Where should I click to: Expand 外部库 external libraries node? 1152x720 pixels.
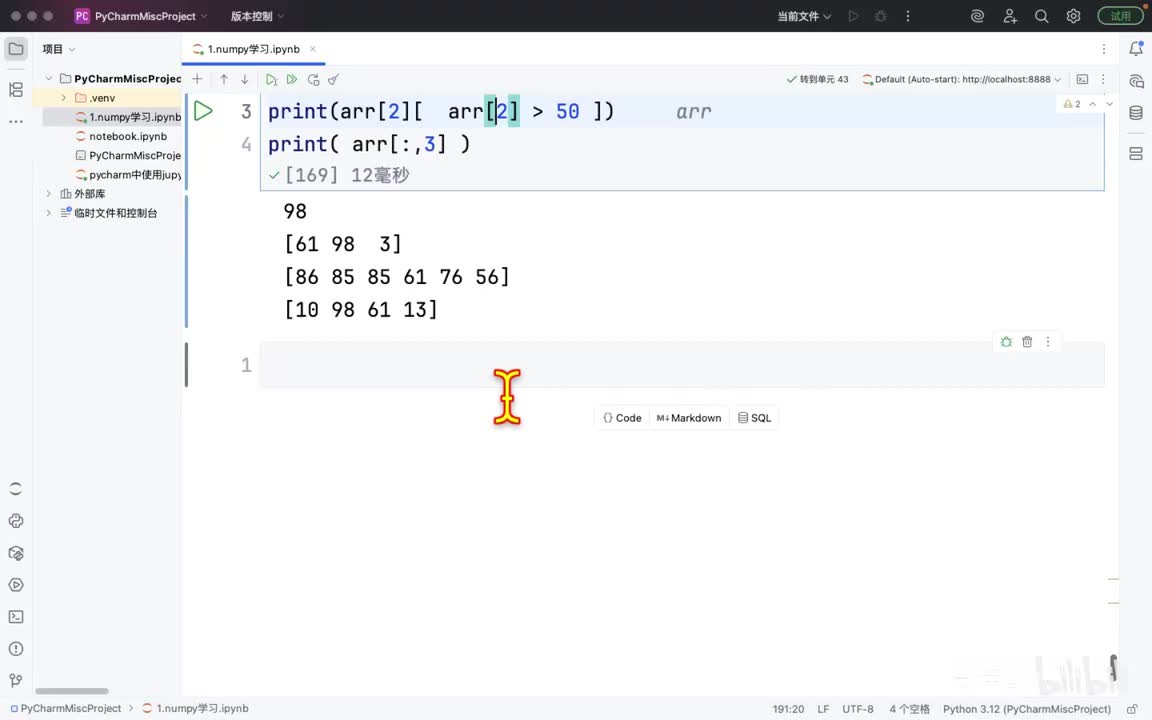[48, 194]
